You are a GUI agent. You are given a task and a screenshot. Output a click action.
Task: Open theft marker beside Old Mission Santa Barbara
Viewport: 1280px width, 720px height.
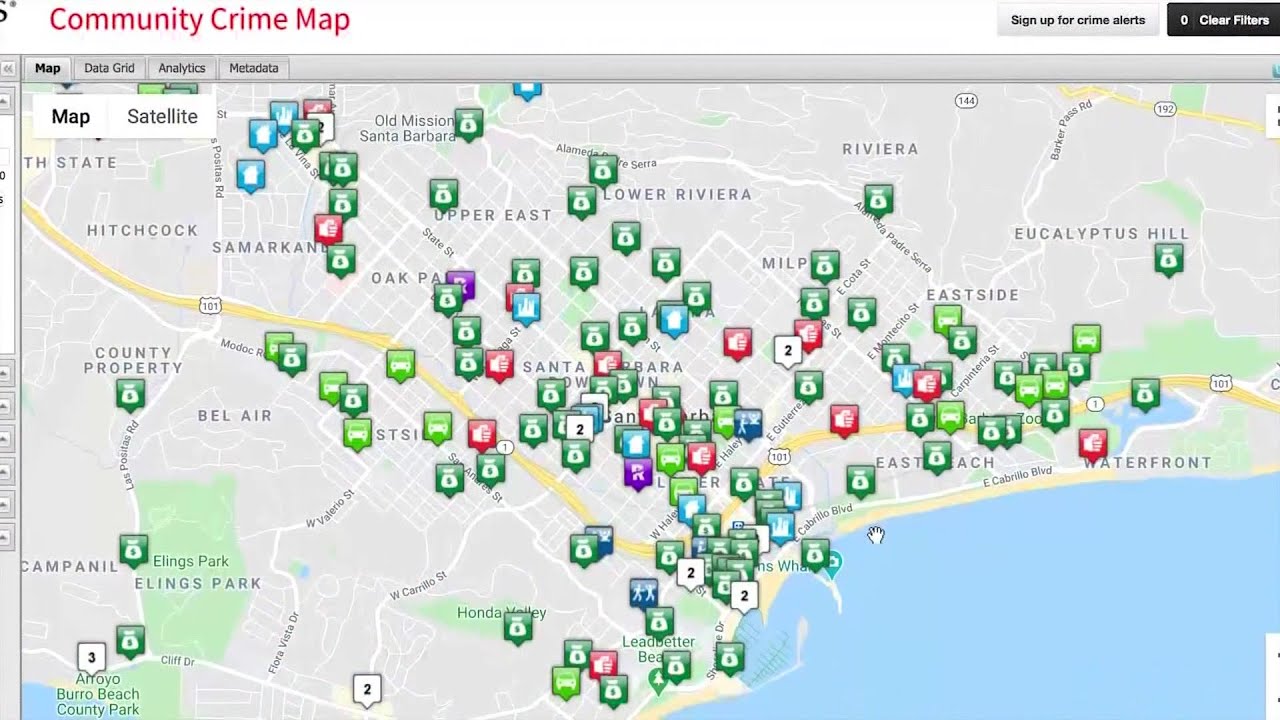(x=469, y=124)
